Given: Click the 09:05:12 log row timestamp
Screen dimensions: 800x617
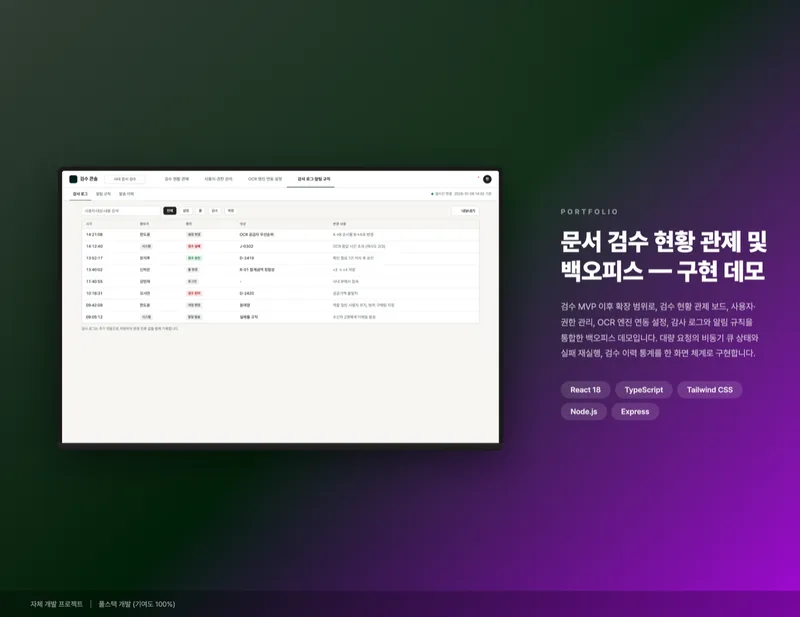Looking at the screenshot, I should pos(94,317).
